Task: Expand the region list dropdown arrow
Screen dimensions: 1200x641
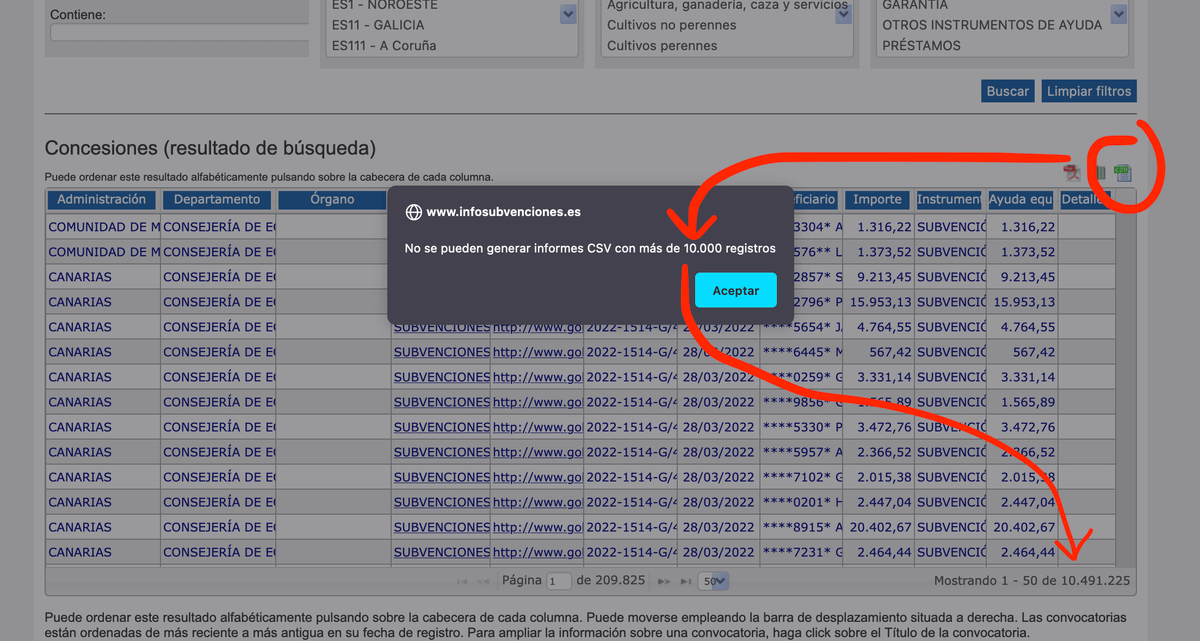Action: 568,14
